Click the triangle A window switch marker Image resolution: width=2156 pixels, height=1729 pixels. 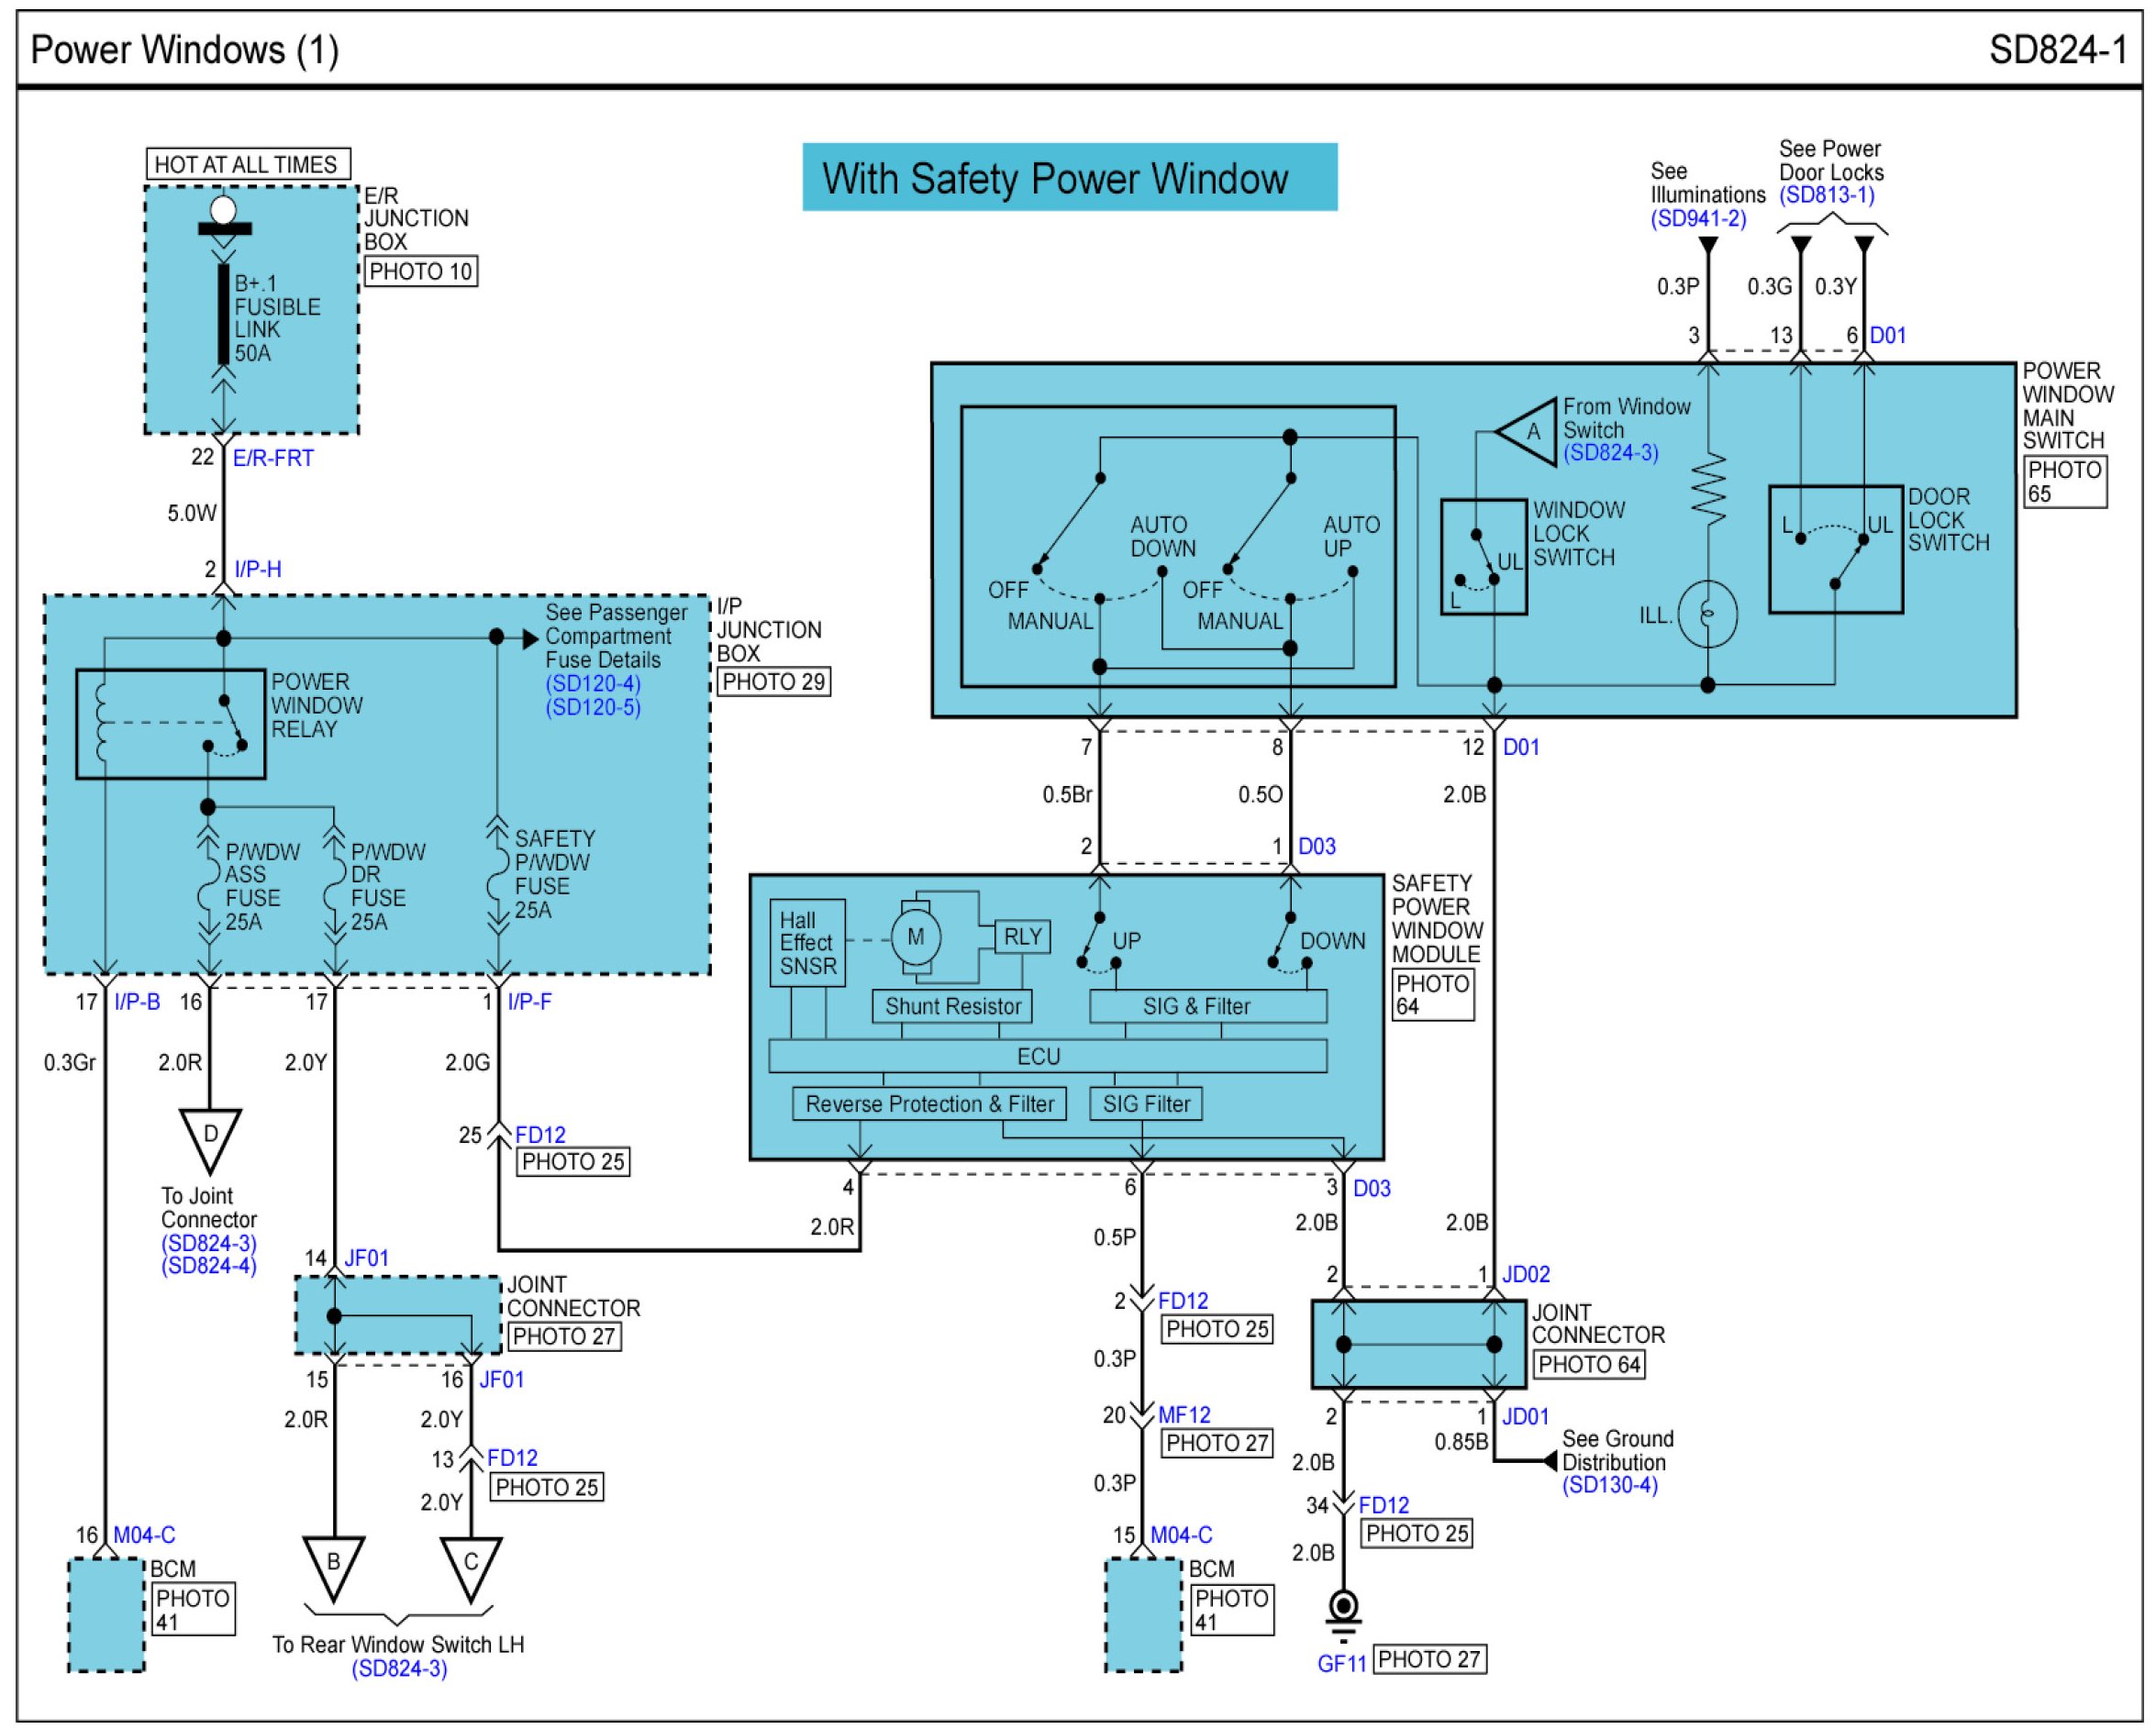click(1531, 432)
